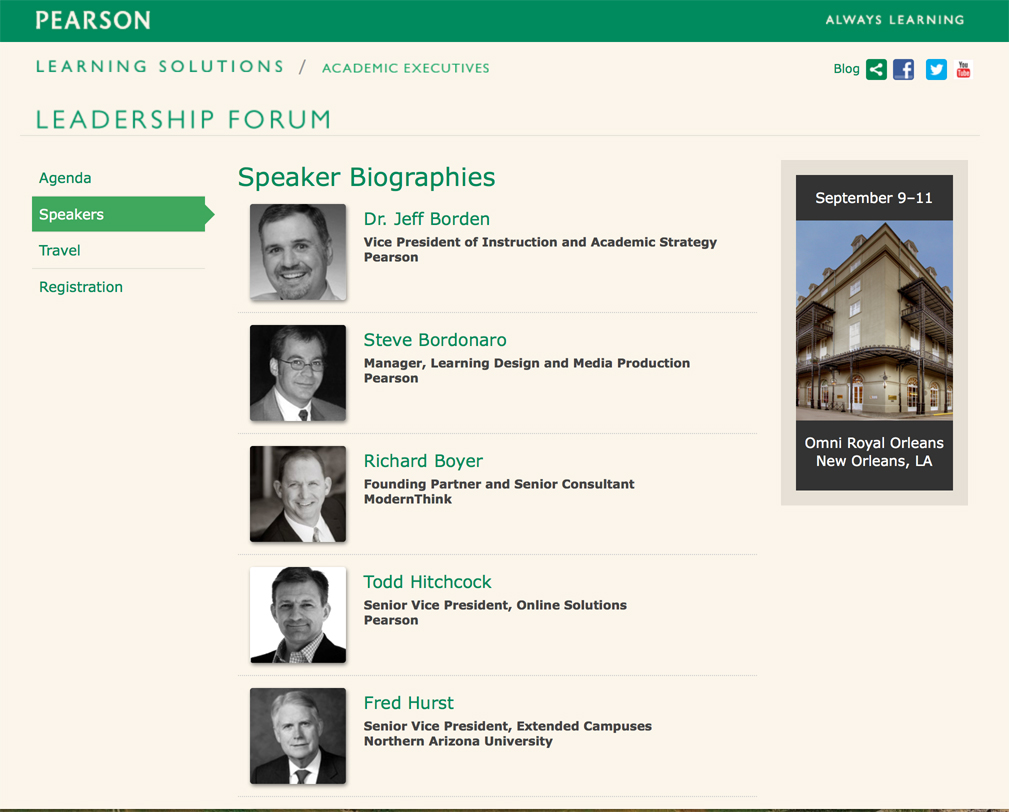
Task: Click the Pearson logo
Action: [93, 20]
